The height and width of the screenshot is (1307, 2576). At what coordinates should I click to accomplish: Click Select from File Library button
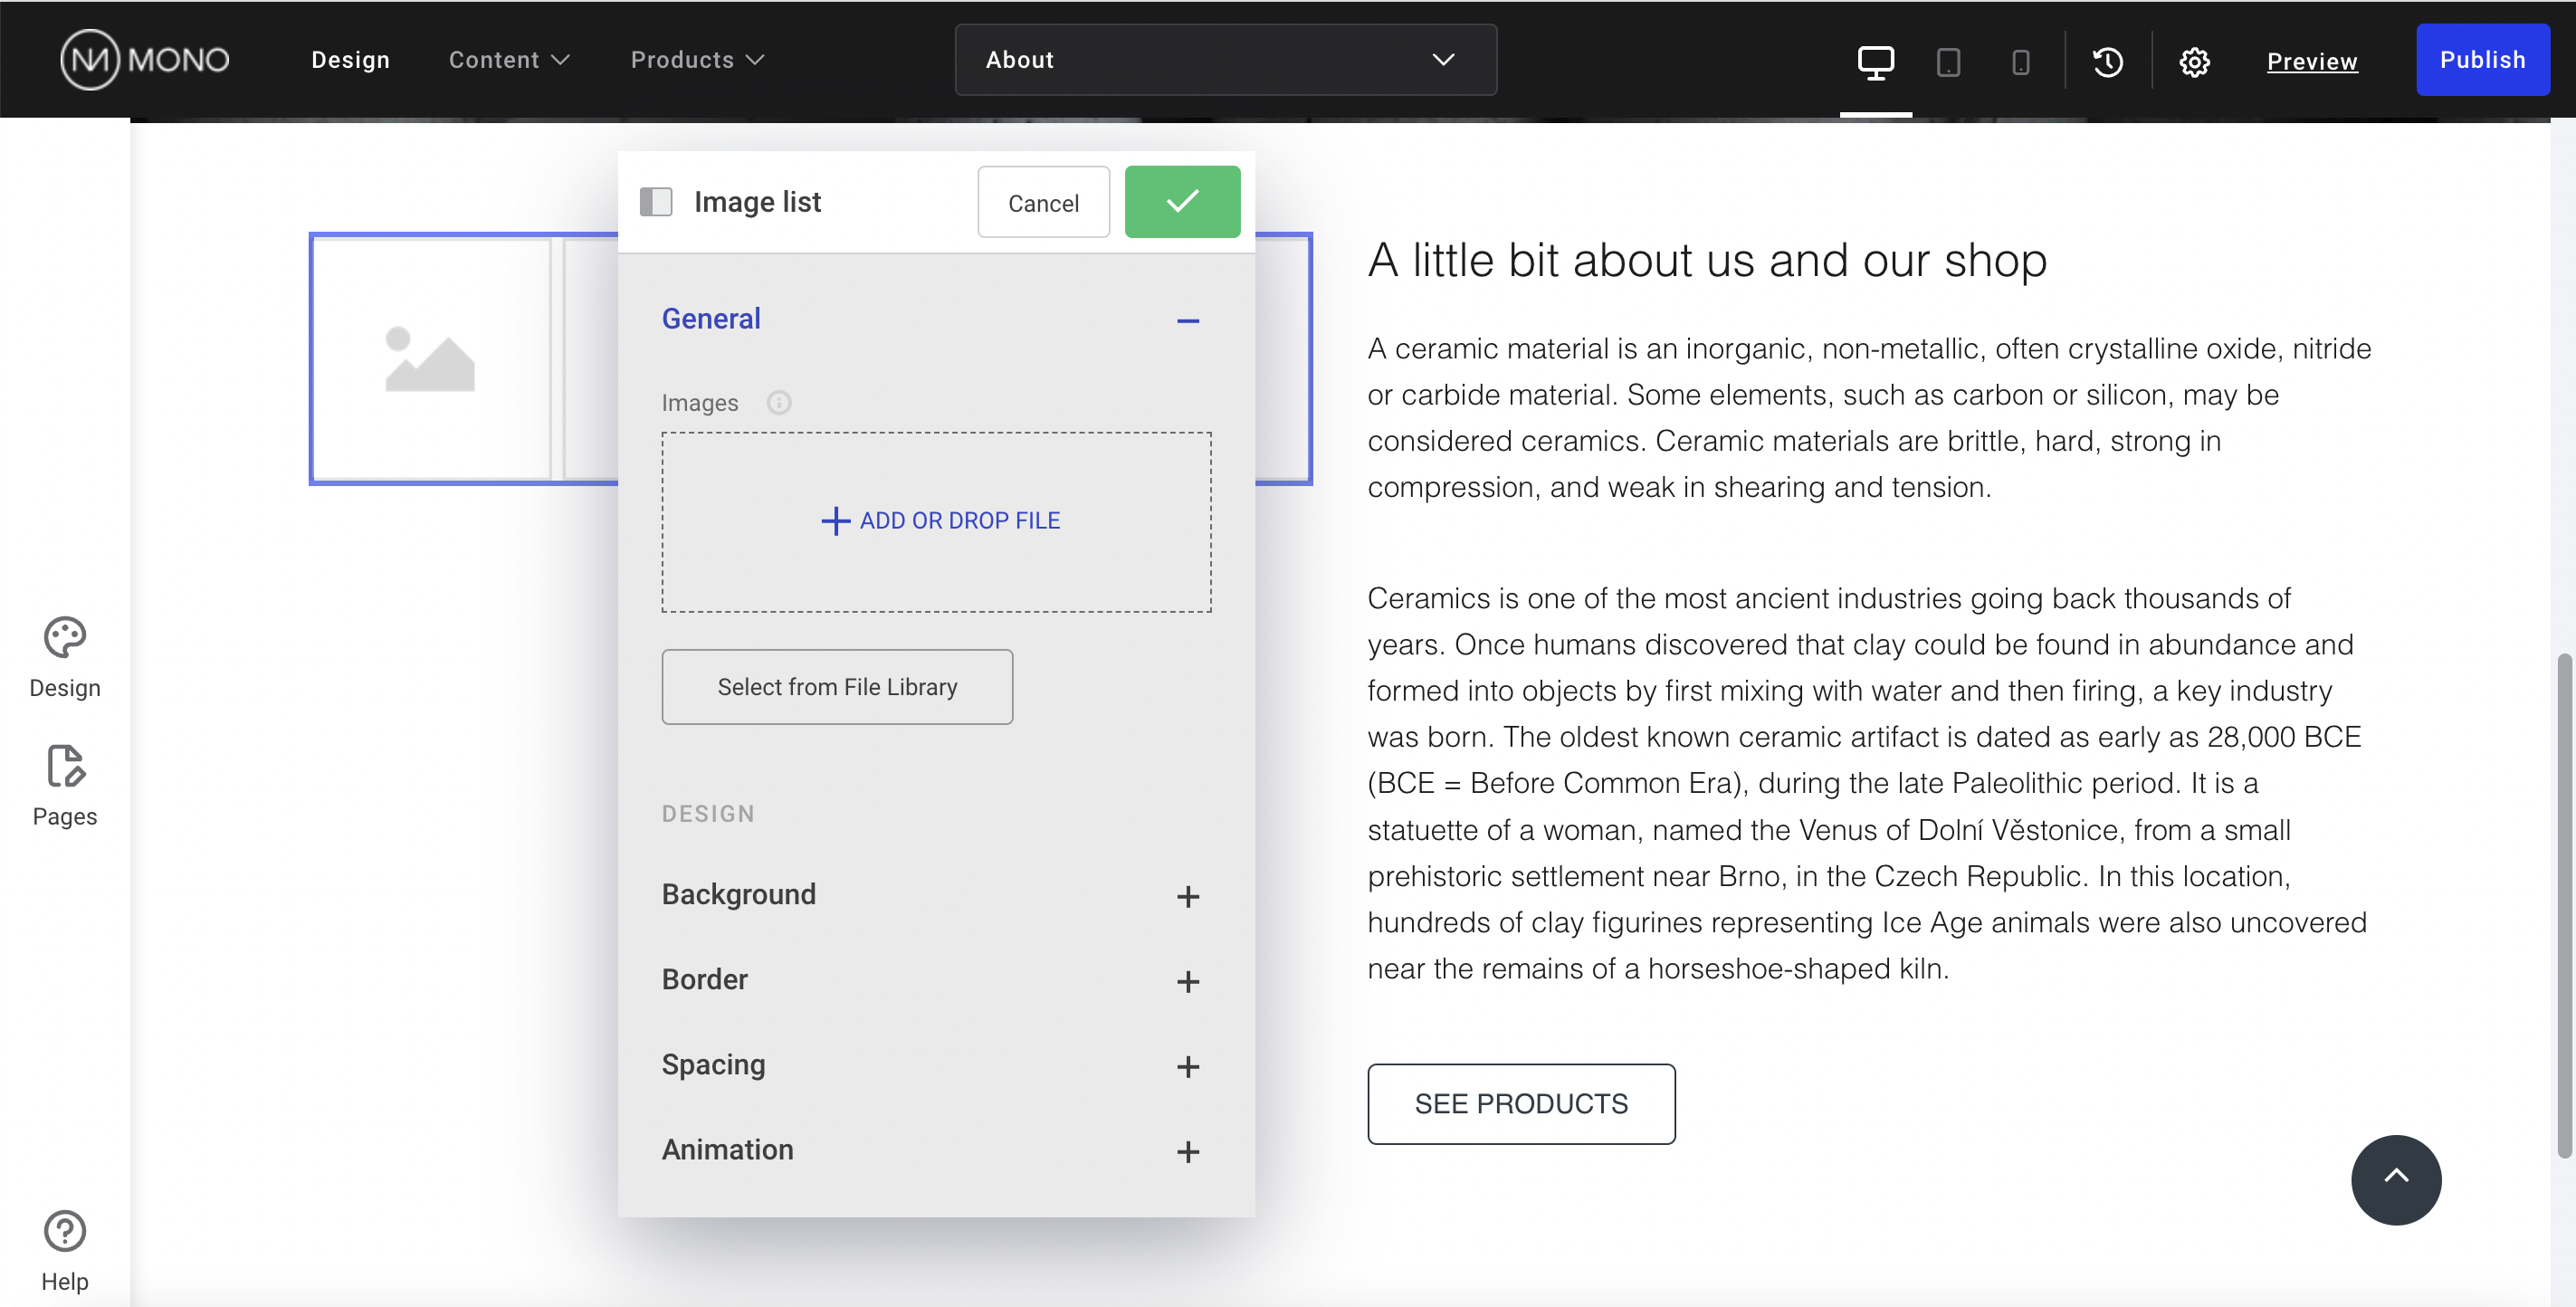pyautogui.click(x=836, y=686)
